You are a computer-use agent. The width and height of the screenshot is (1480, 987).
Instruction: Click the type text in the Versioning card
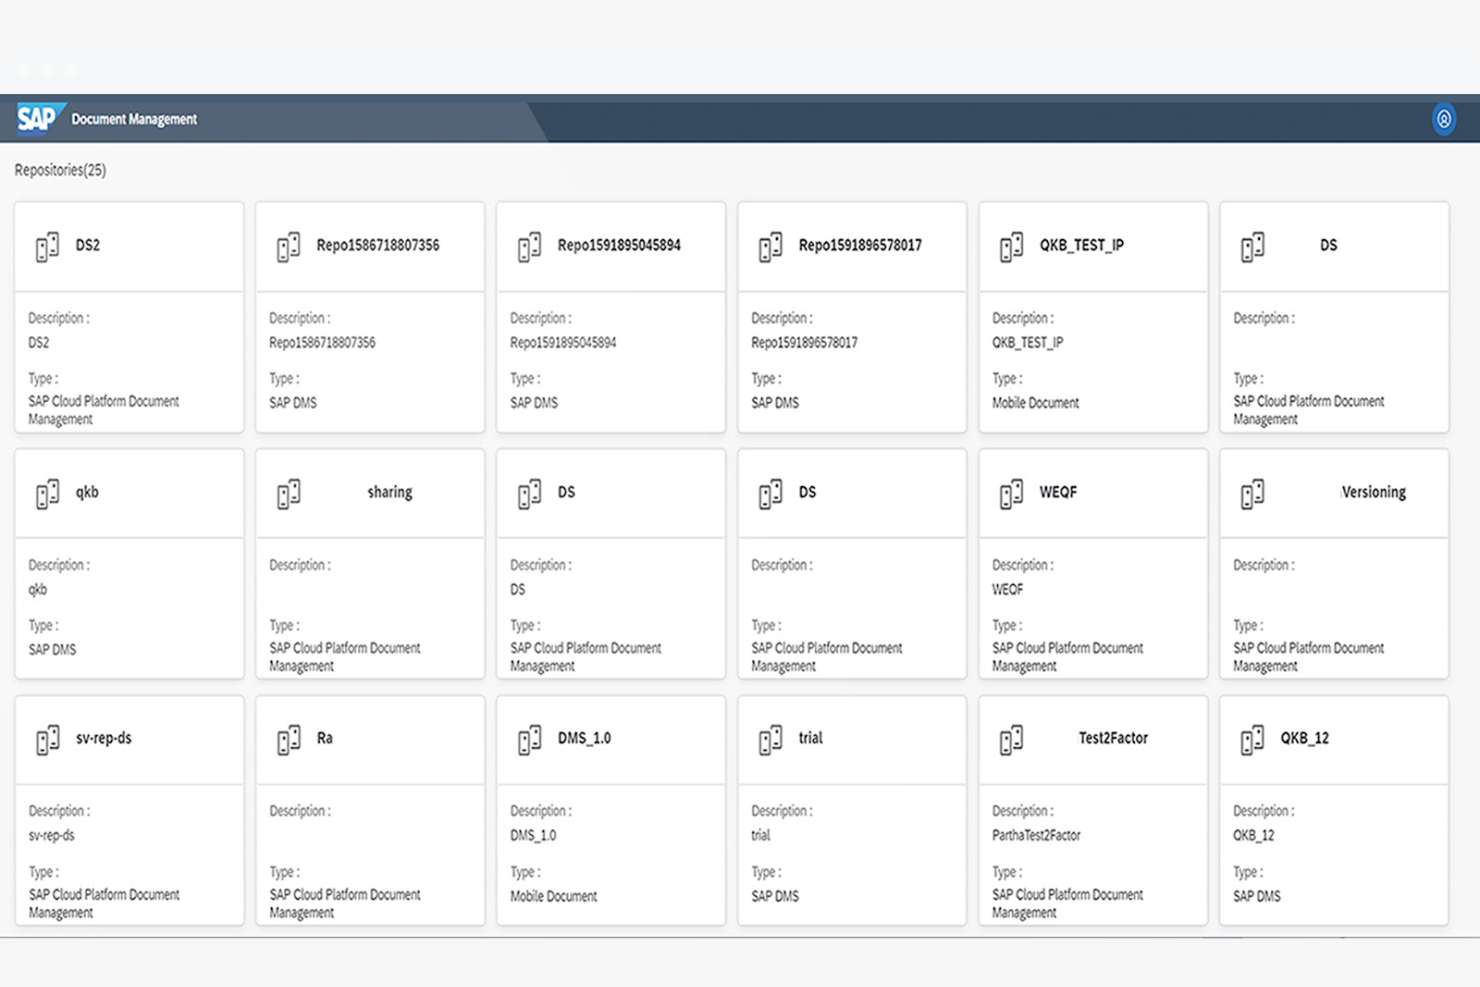click(x=1309, y=657)
